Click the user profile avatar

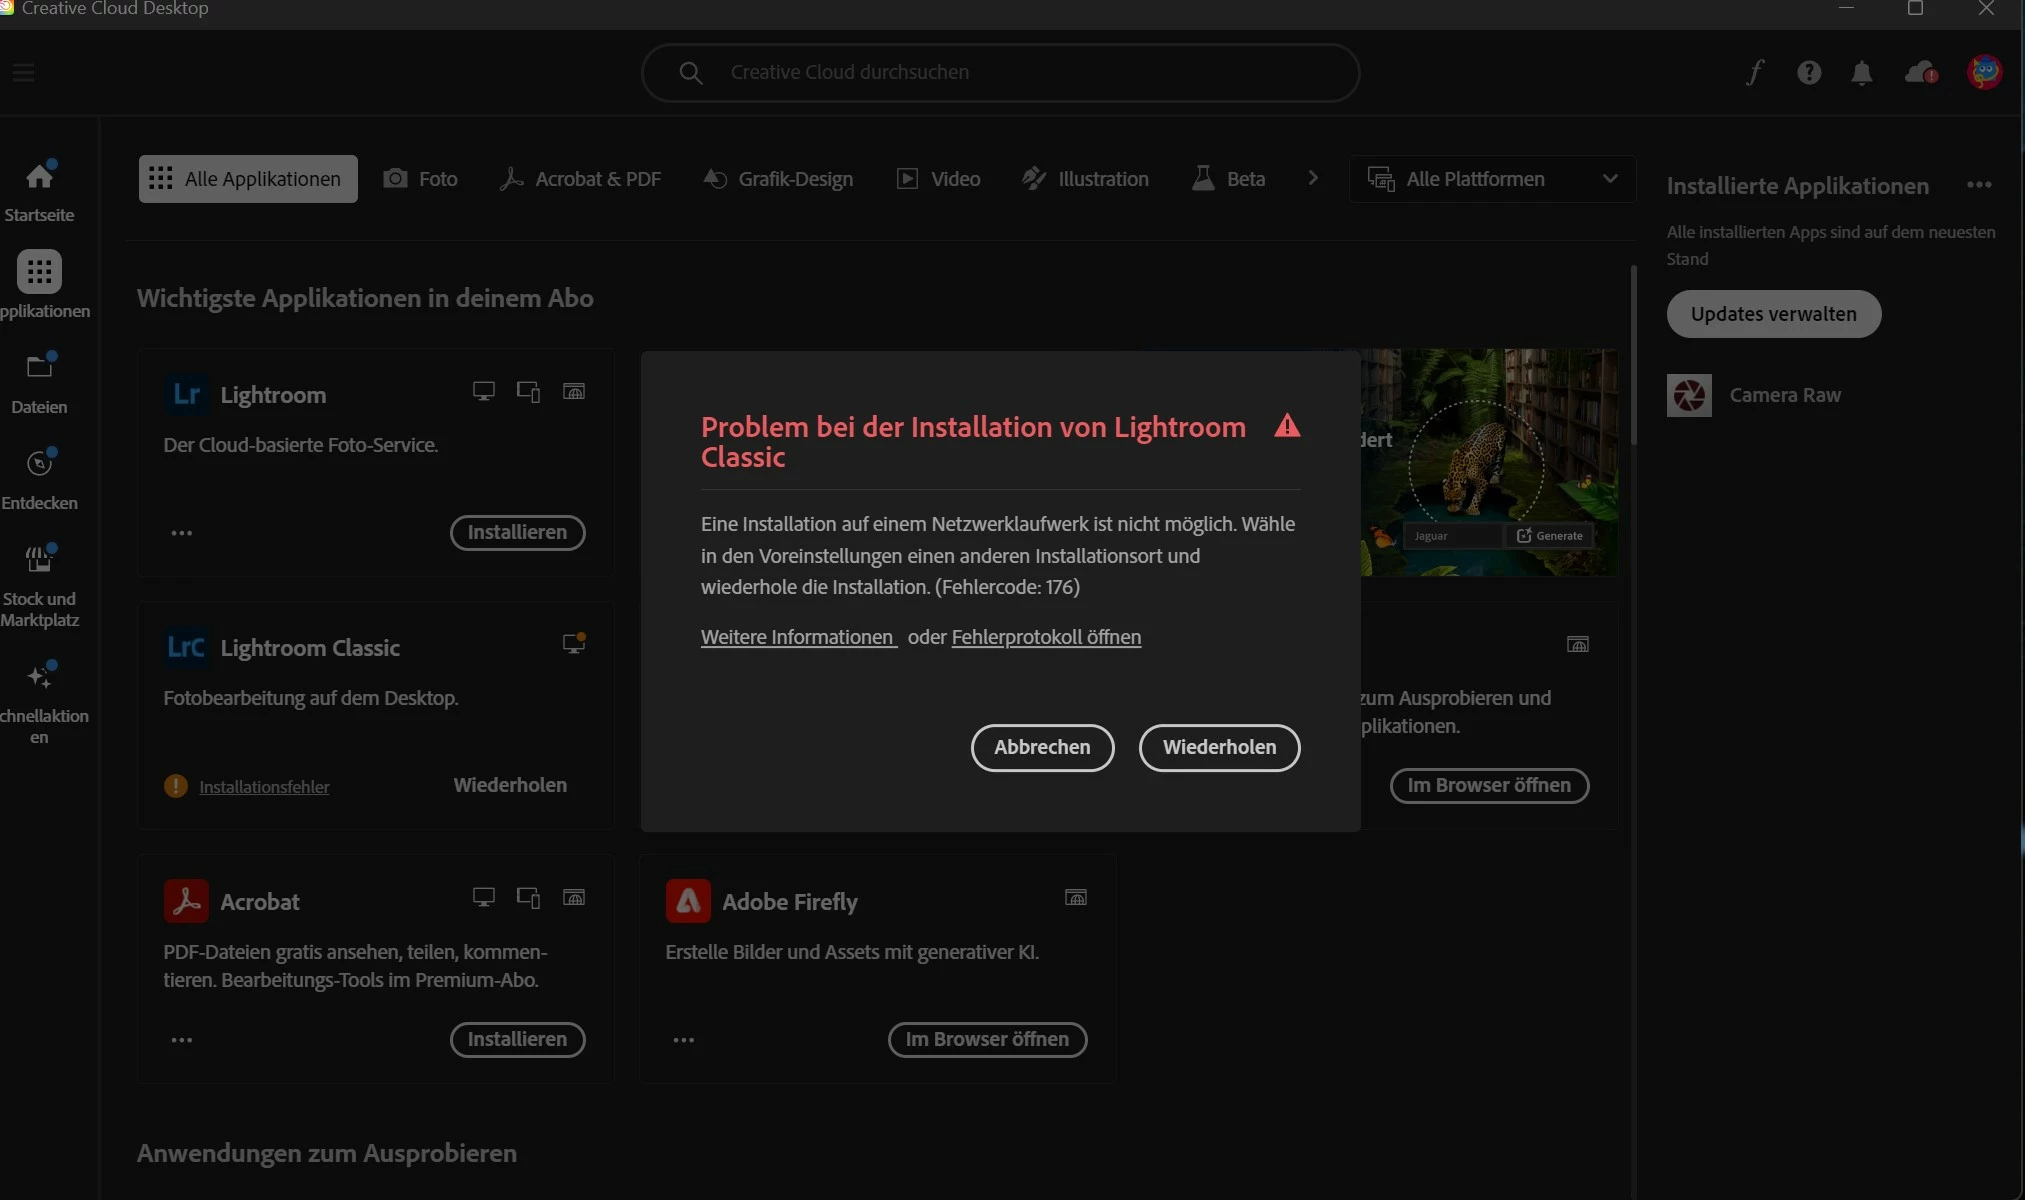coord(1984,72)
